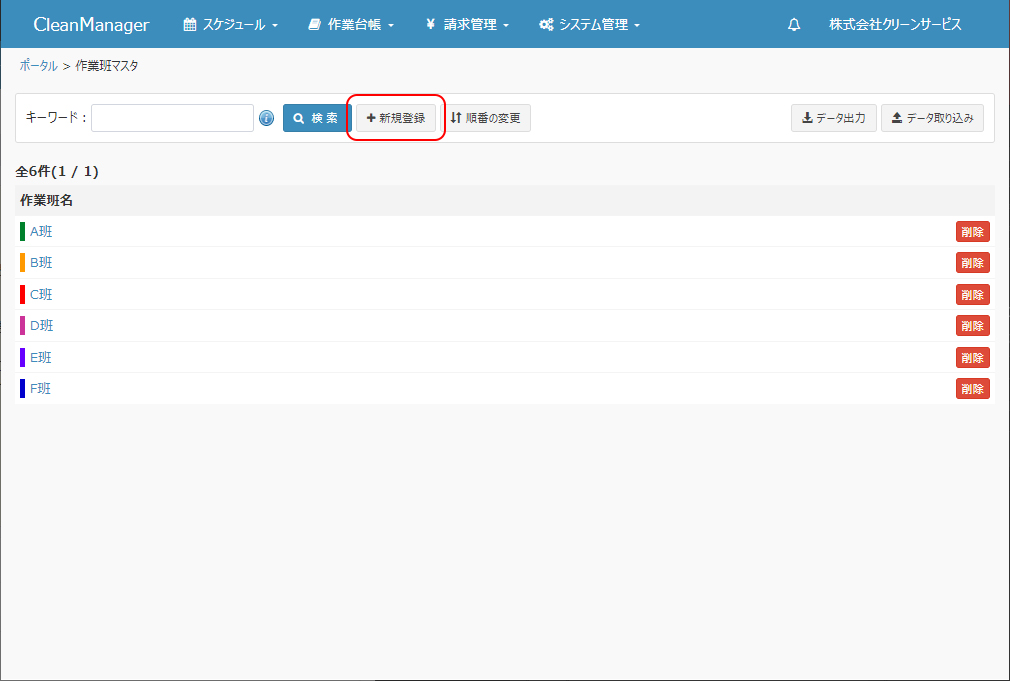Click 株式会社クリーンサービス account name
1010x681 pixels.
click(x=895, y=25)
